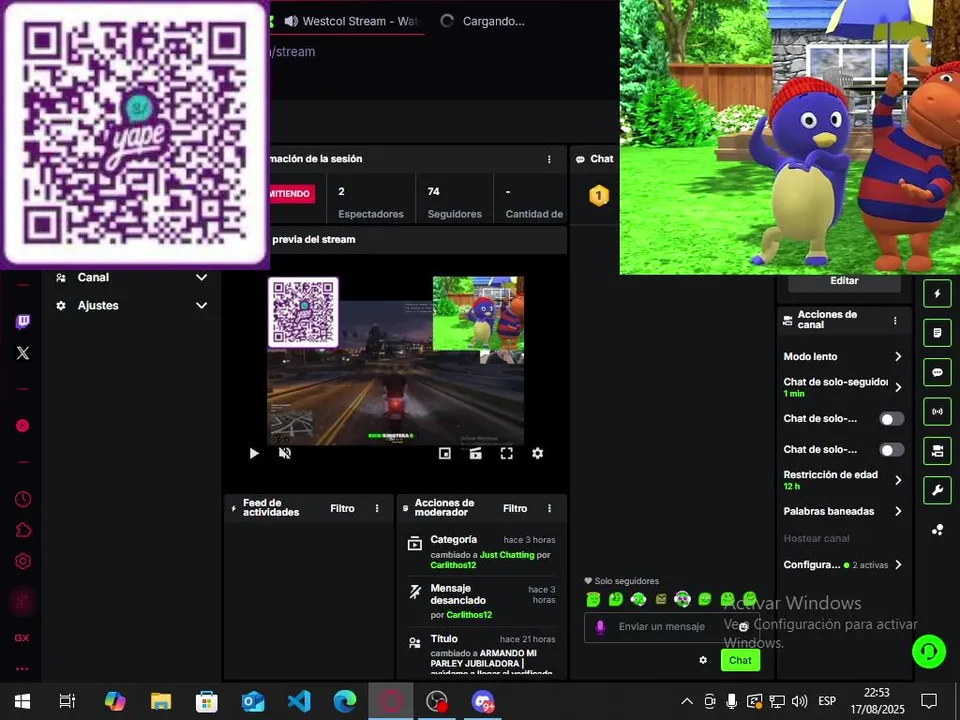Open Visual Studio Code from the taskbar
The height and width of the screenshot is (720, 960).
tap(299, 700)
